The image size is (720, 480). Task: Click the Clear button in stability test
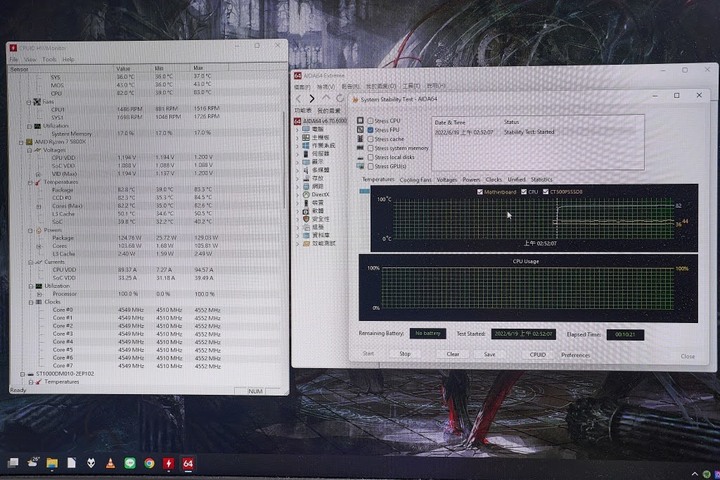[x=453, y=354]
